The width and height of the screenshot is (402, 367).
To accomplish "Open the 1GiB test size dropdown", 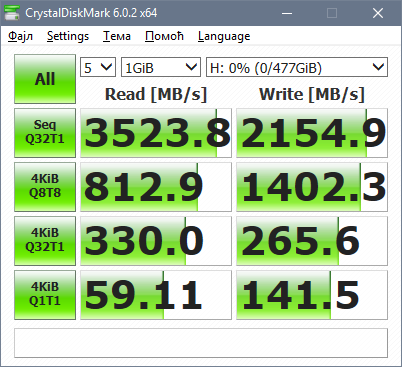I will pyautogui.click(x=161, y=67).
